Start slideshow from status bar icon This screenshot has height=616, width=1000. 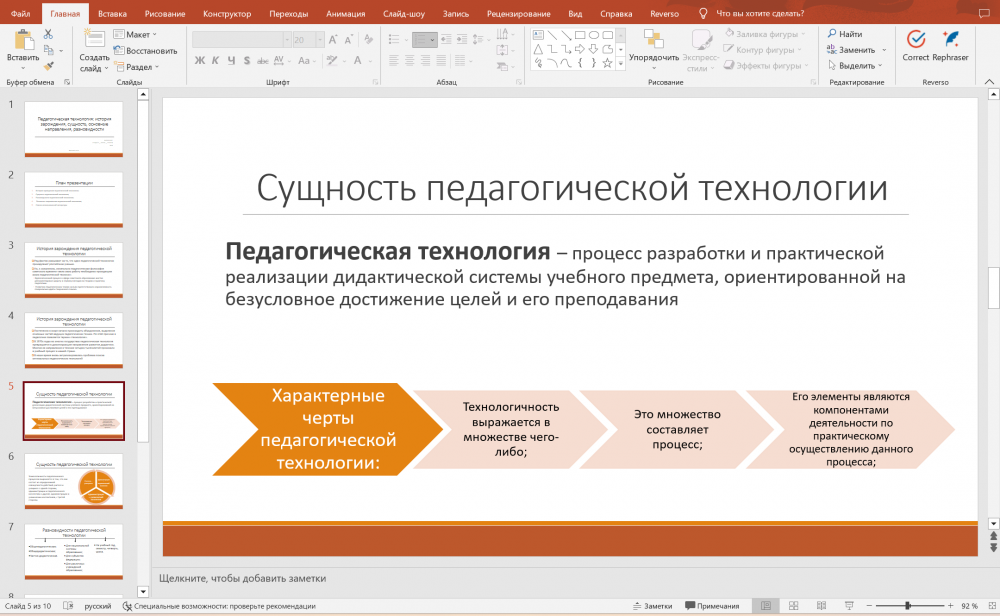tap(848, 606)
